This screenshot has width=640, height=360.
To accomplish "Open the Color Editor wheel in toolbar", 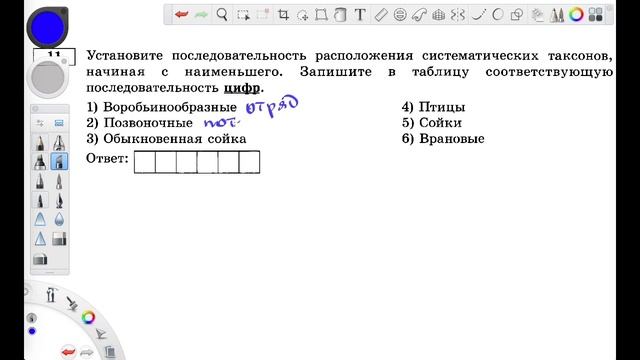I will tap(576, 15).
